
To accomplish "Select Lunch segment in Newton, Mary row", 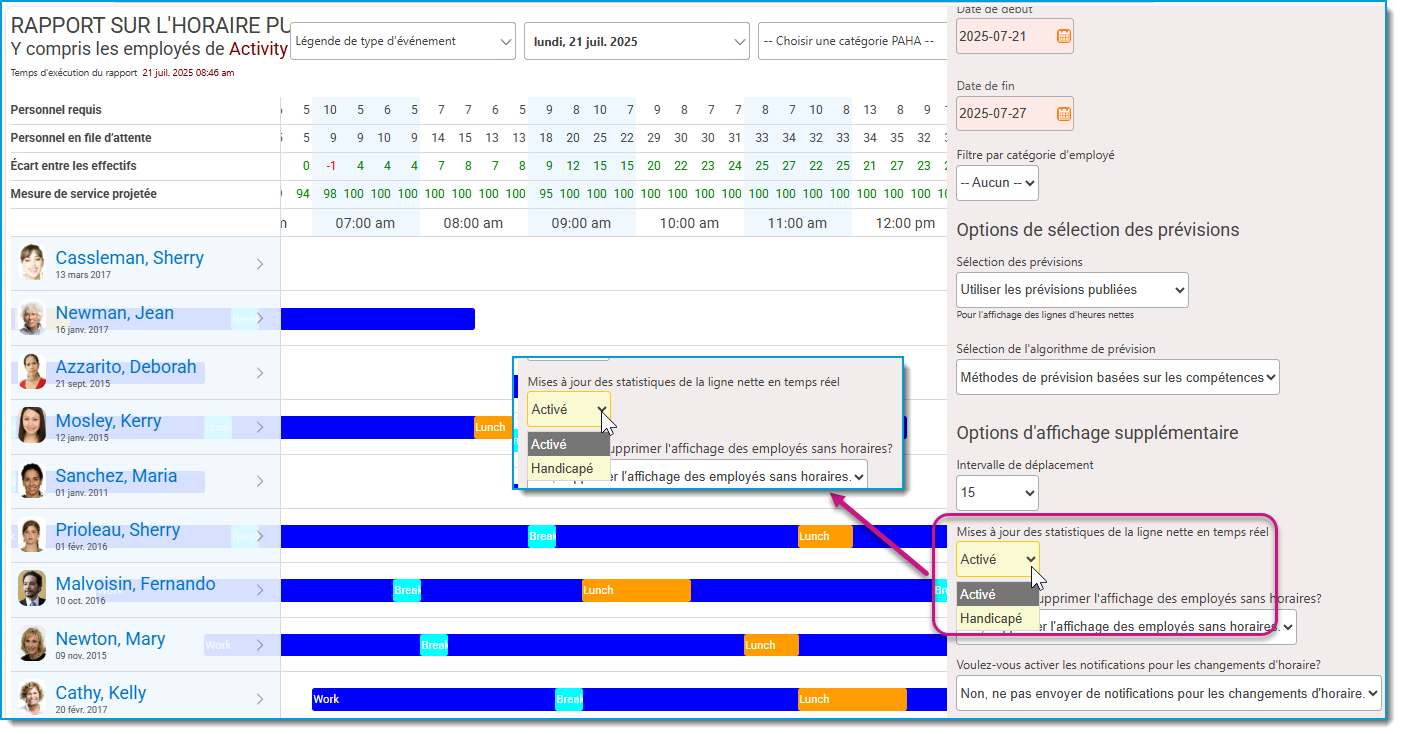I will point(771,645).
